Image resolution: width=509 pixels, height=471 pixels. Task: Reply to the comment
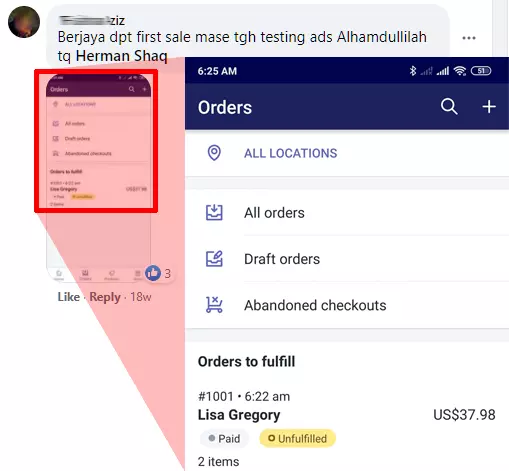pos(105,297)
